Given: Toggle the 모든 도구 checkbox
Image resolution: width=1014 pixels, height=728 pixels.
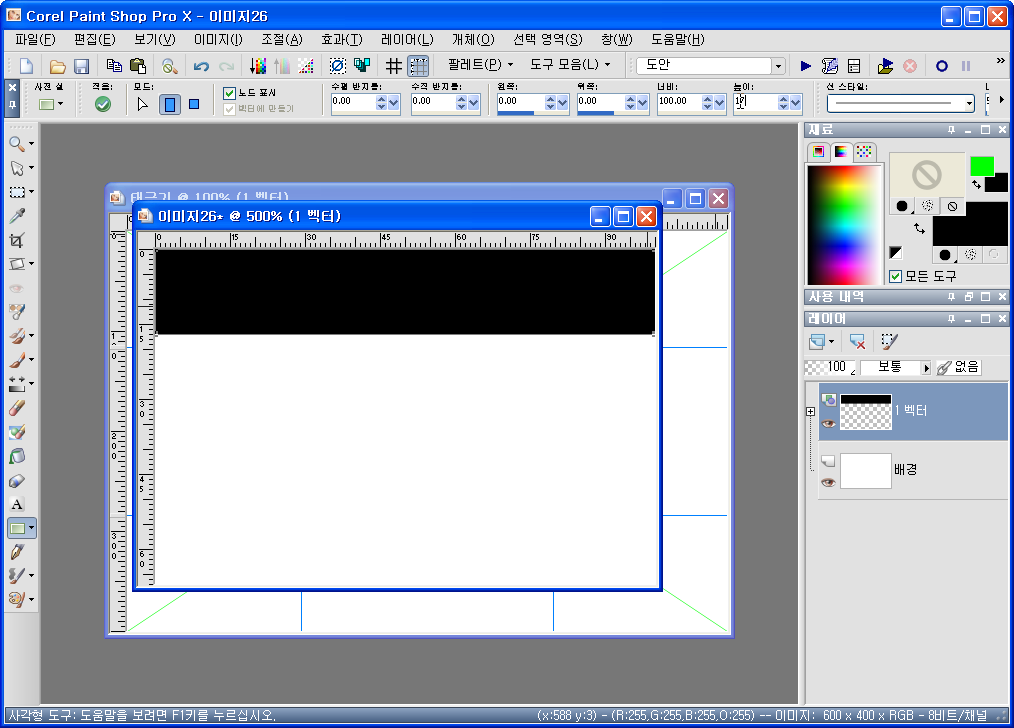Looking at the screenshot, I should [x=895, y=277].
